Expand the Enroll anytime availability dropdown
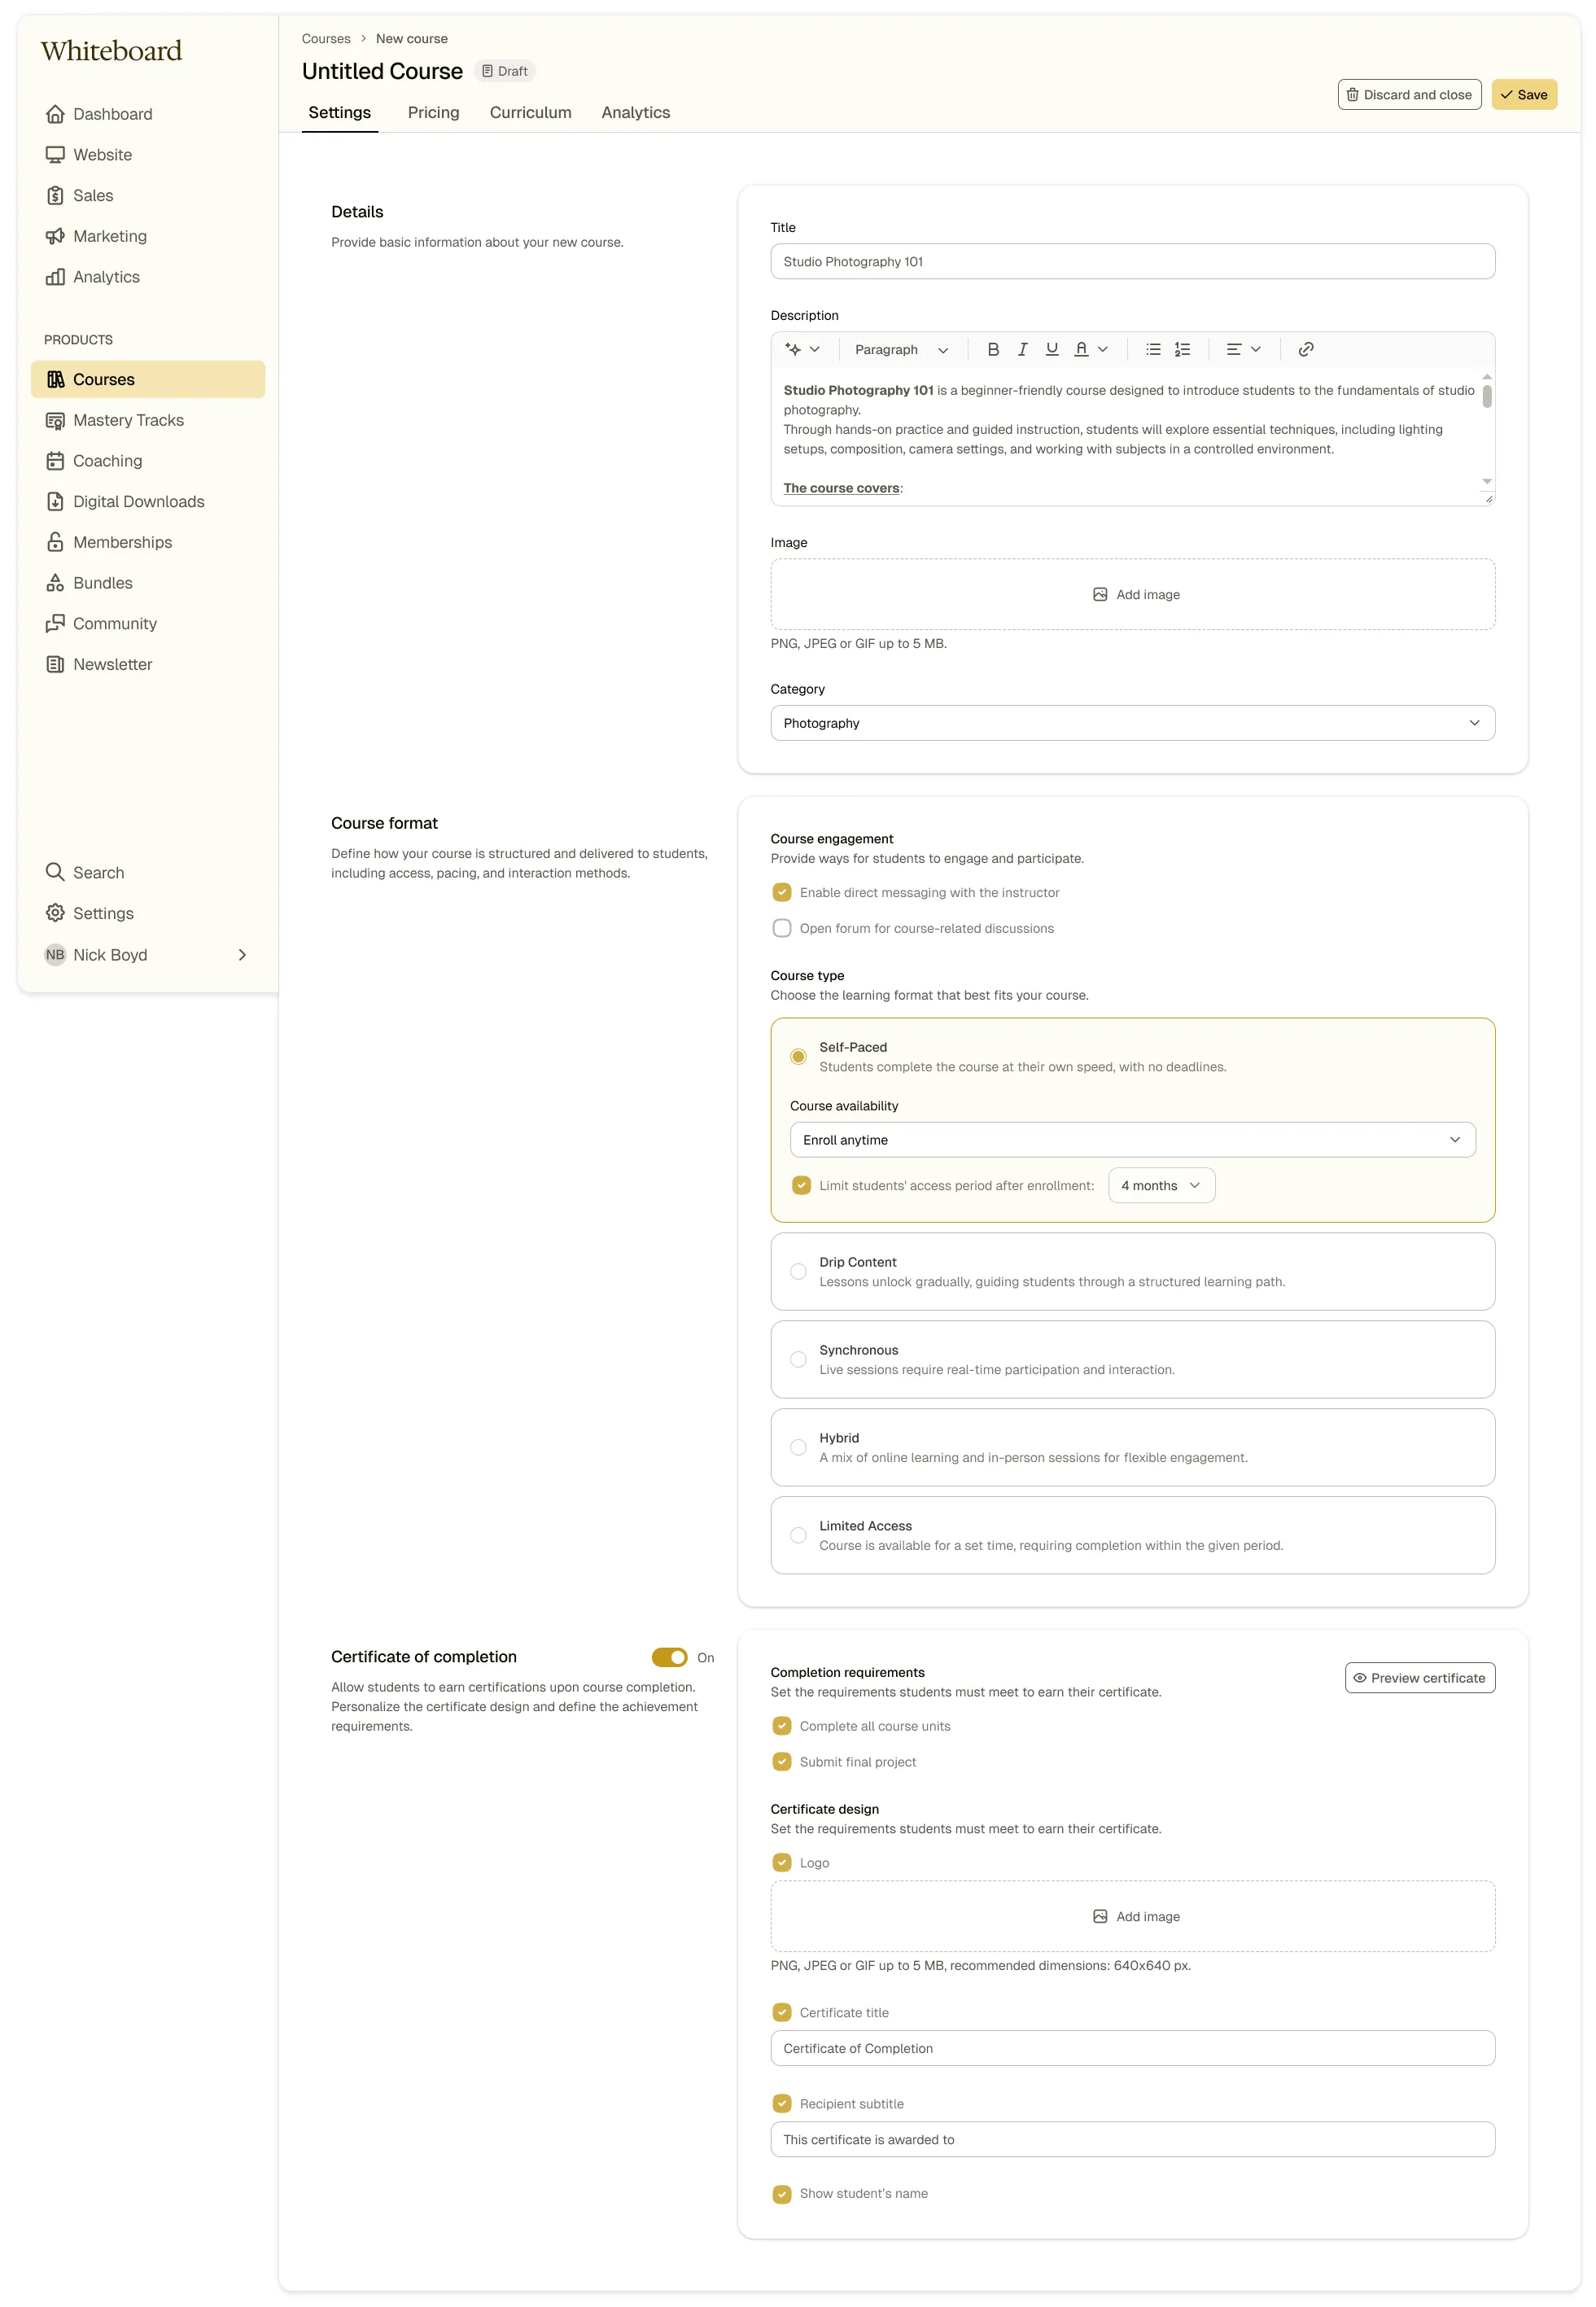Image resolution: width=1596 pixels, height=2307 pixels. 1132,1140
